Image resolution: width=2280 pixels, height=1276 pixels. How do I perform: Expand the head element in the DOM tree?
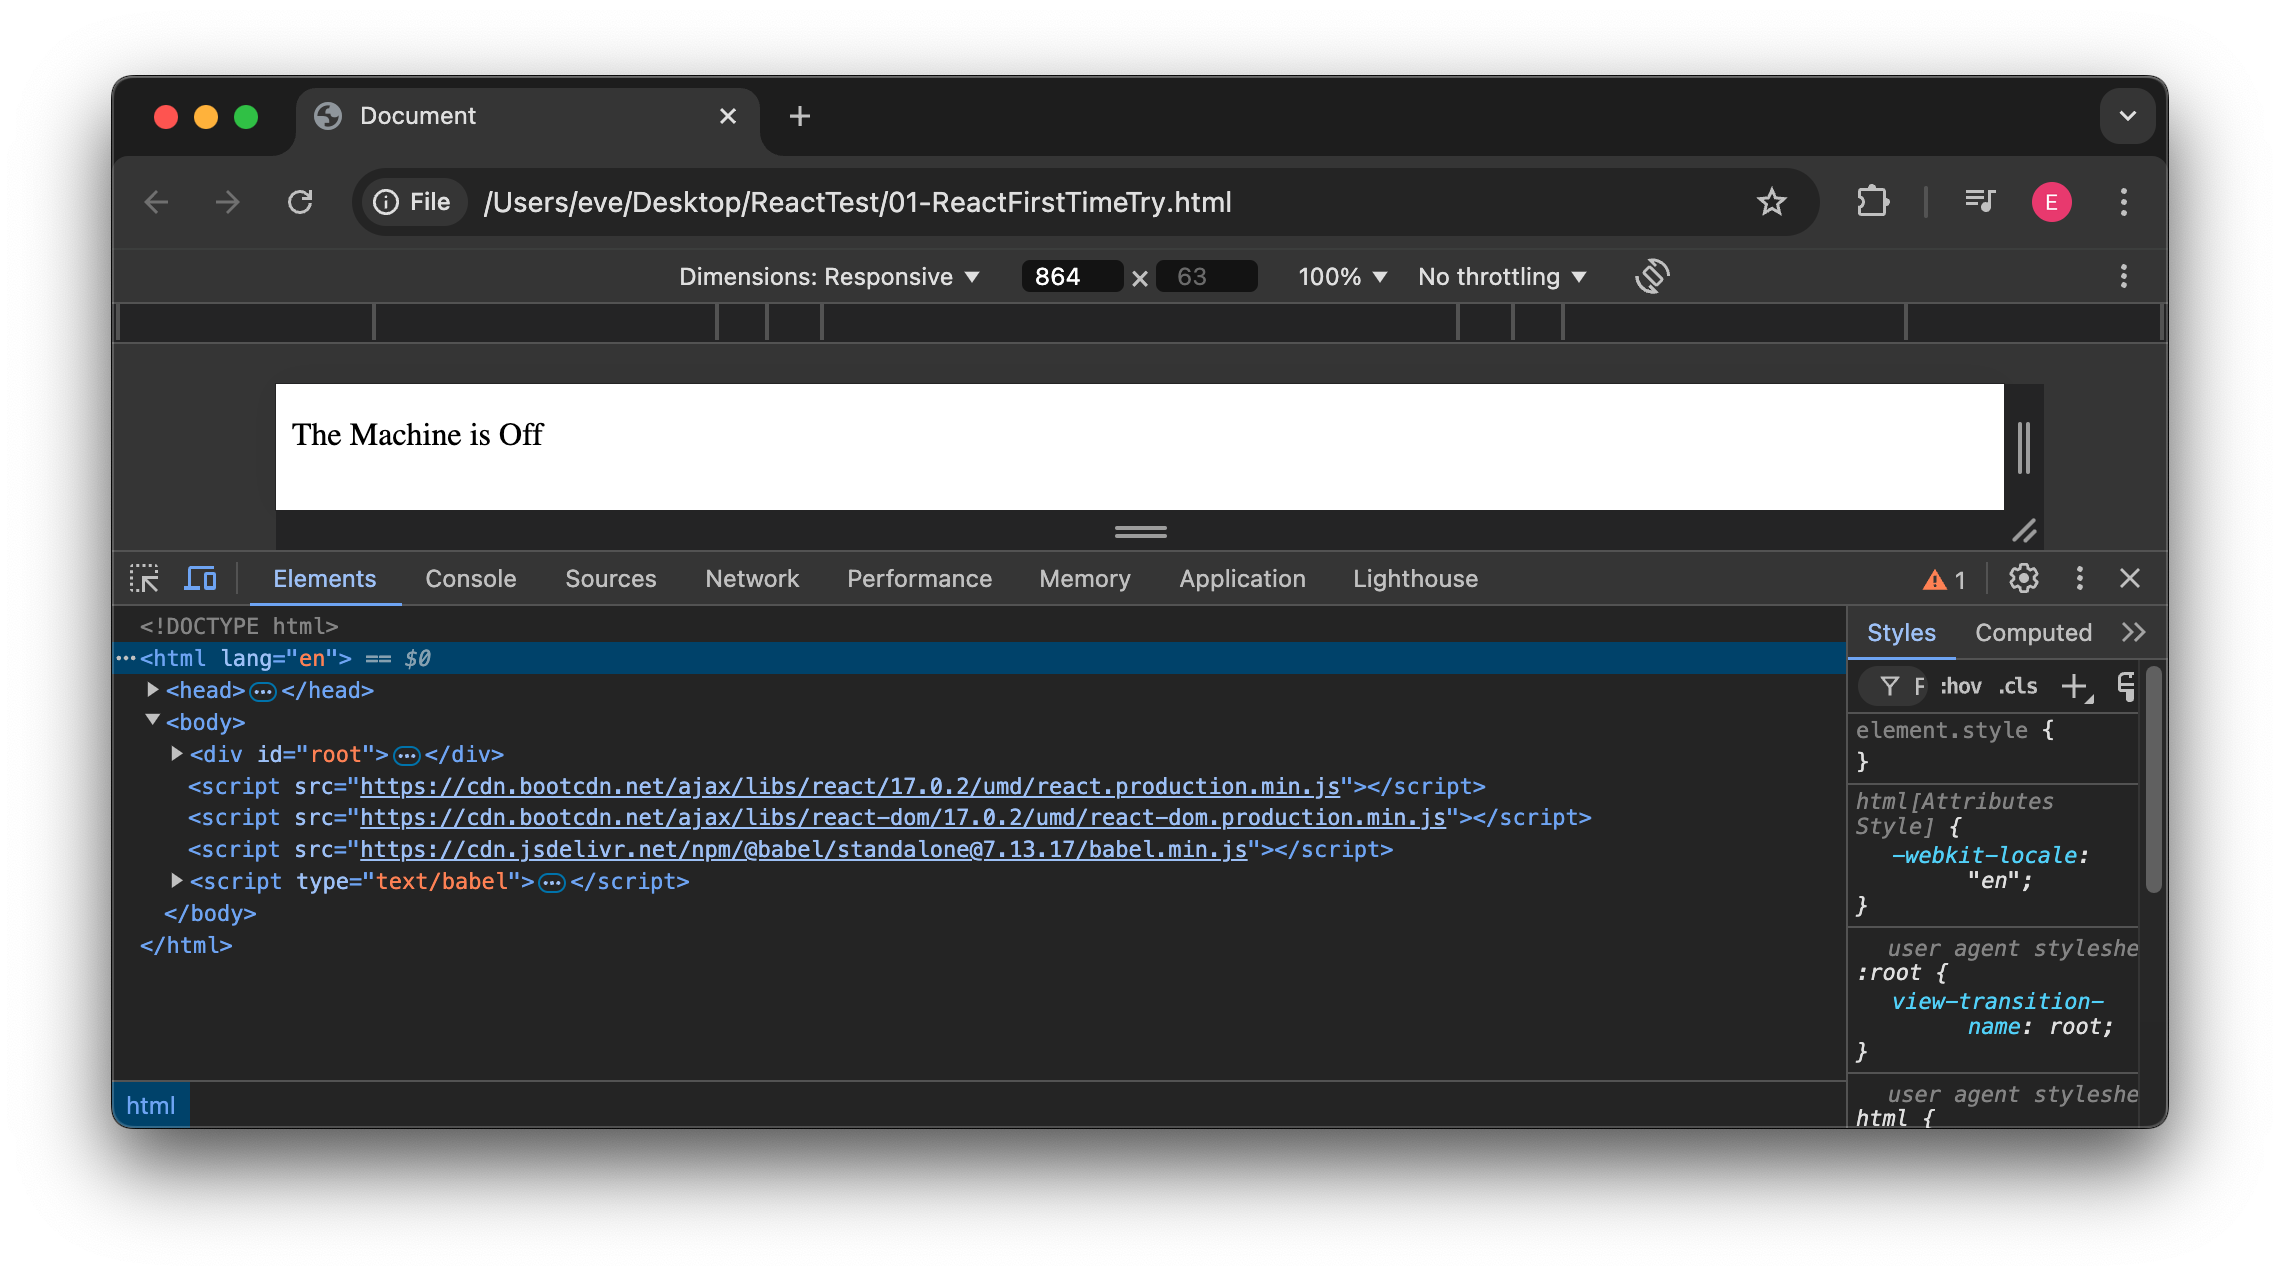[152, 689]
